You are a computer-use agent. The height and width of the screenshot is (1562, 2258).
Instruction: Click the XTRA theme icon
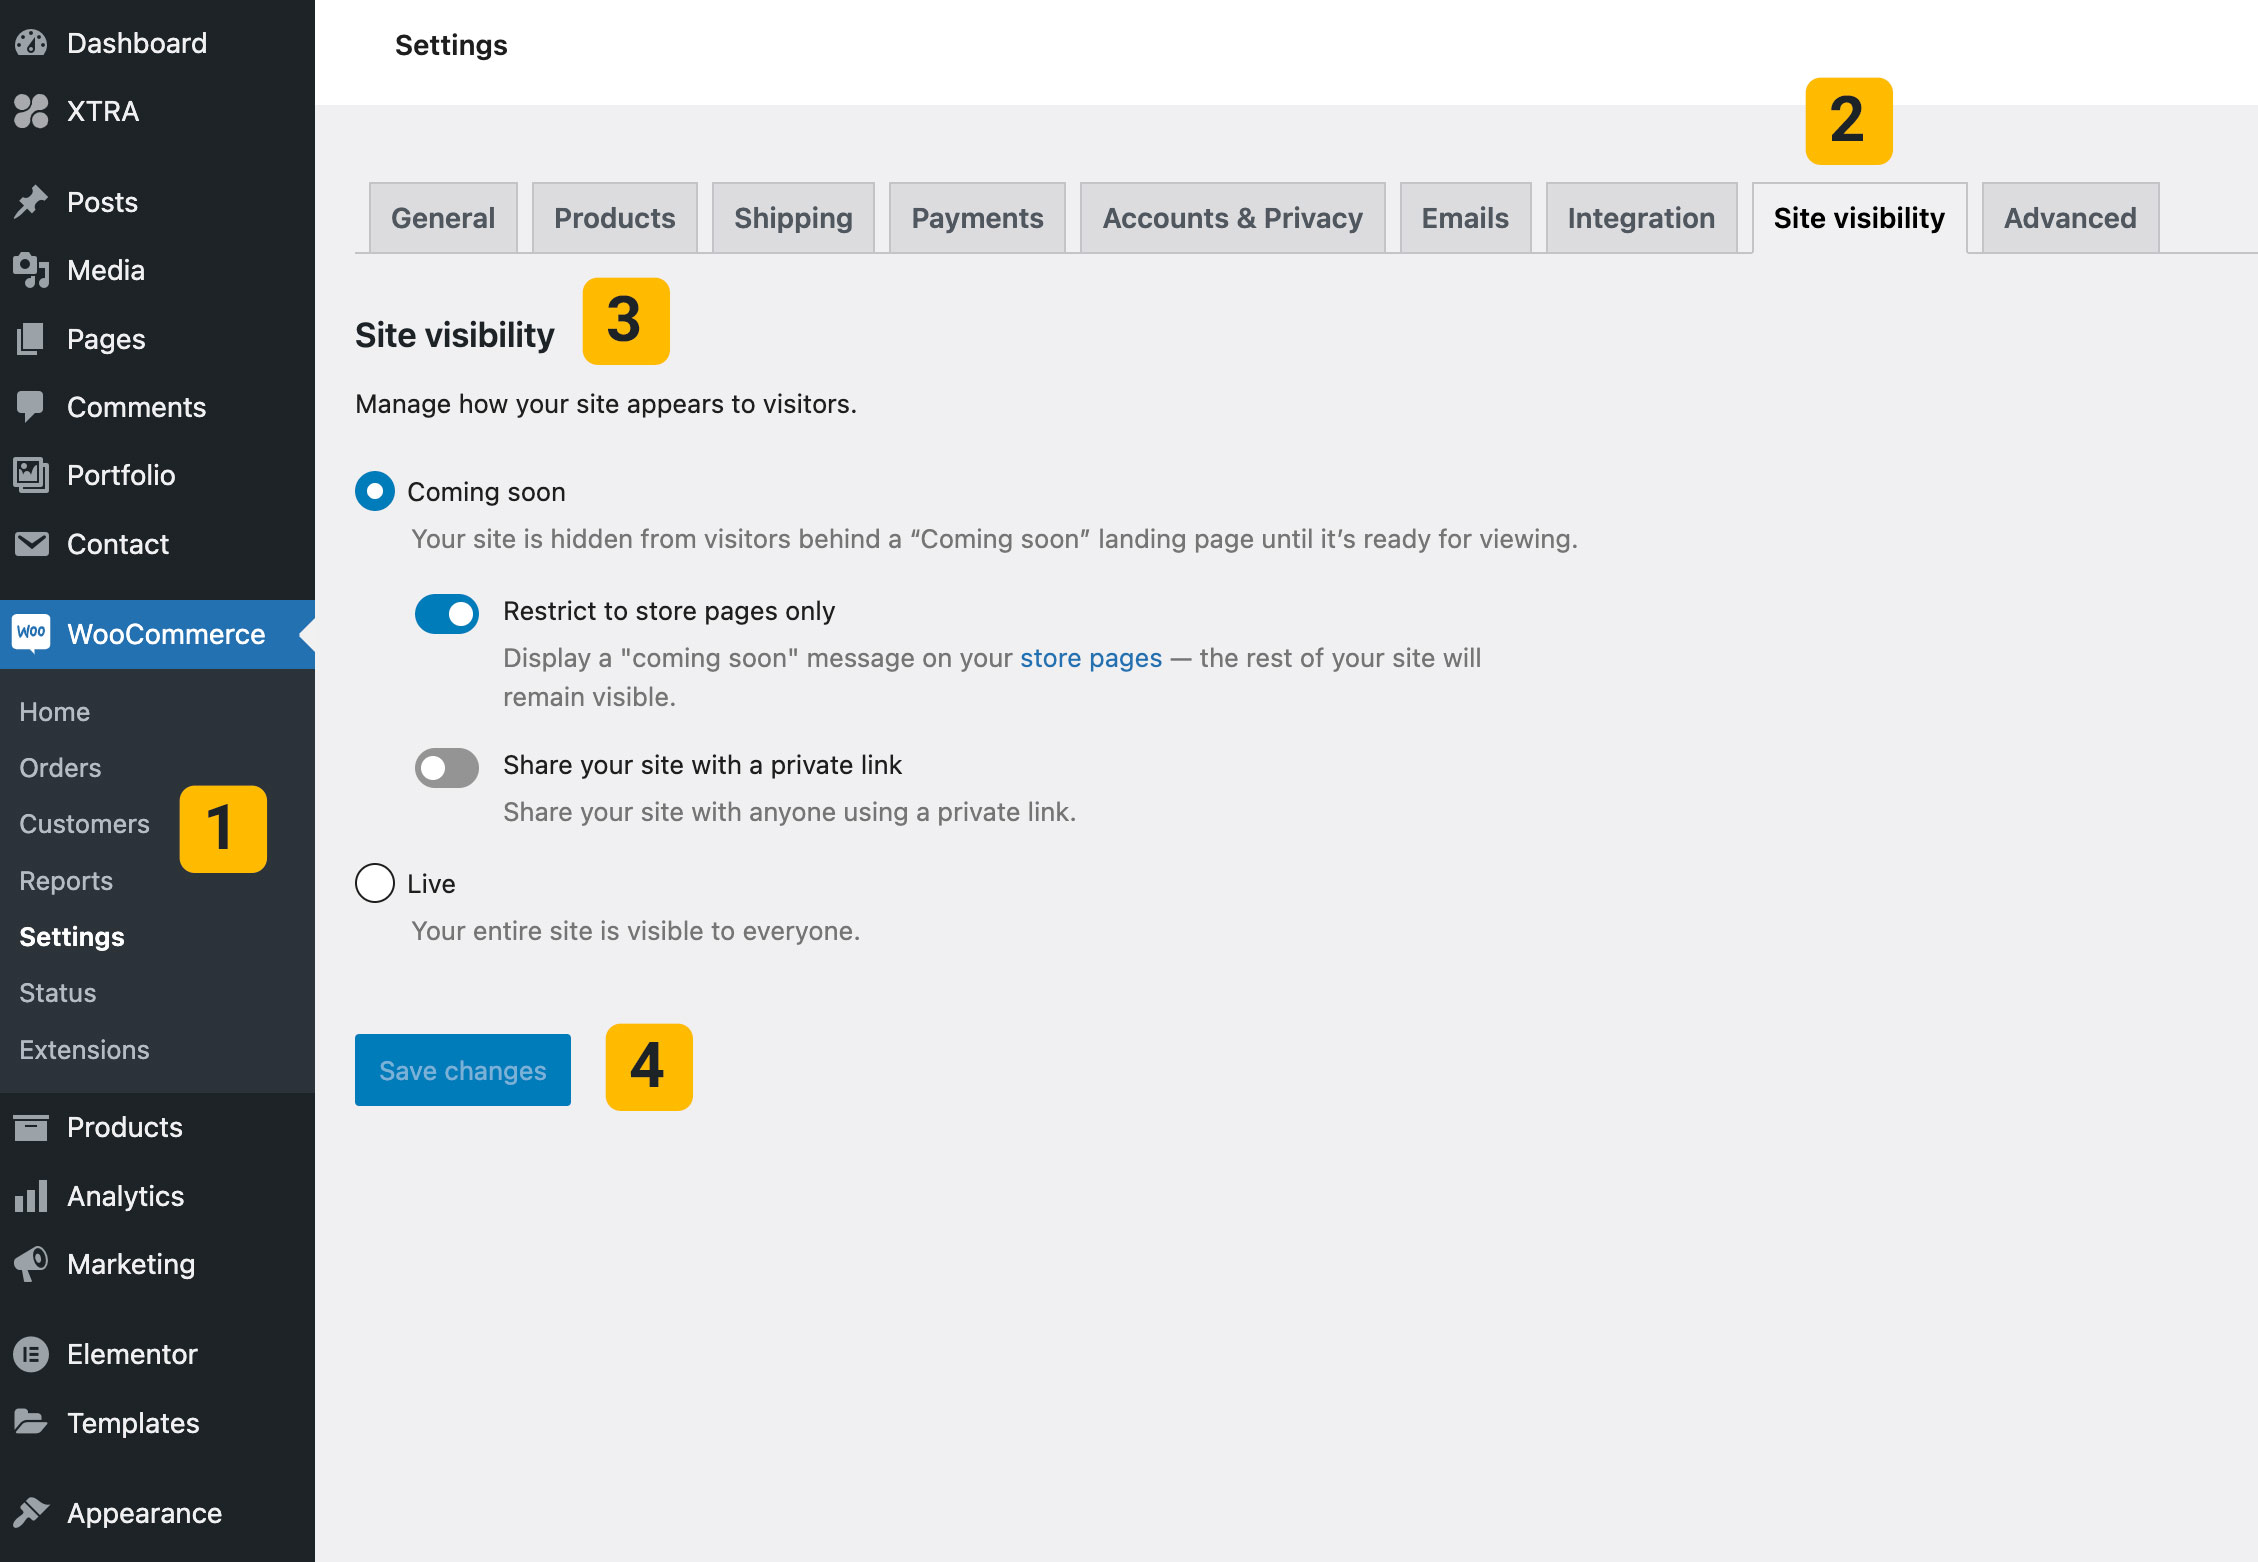coord(31,111)
